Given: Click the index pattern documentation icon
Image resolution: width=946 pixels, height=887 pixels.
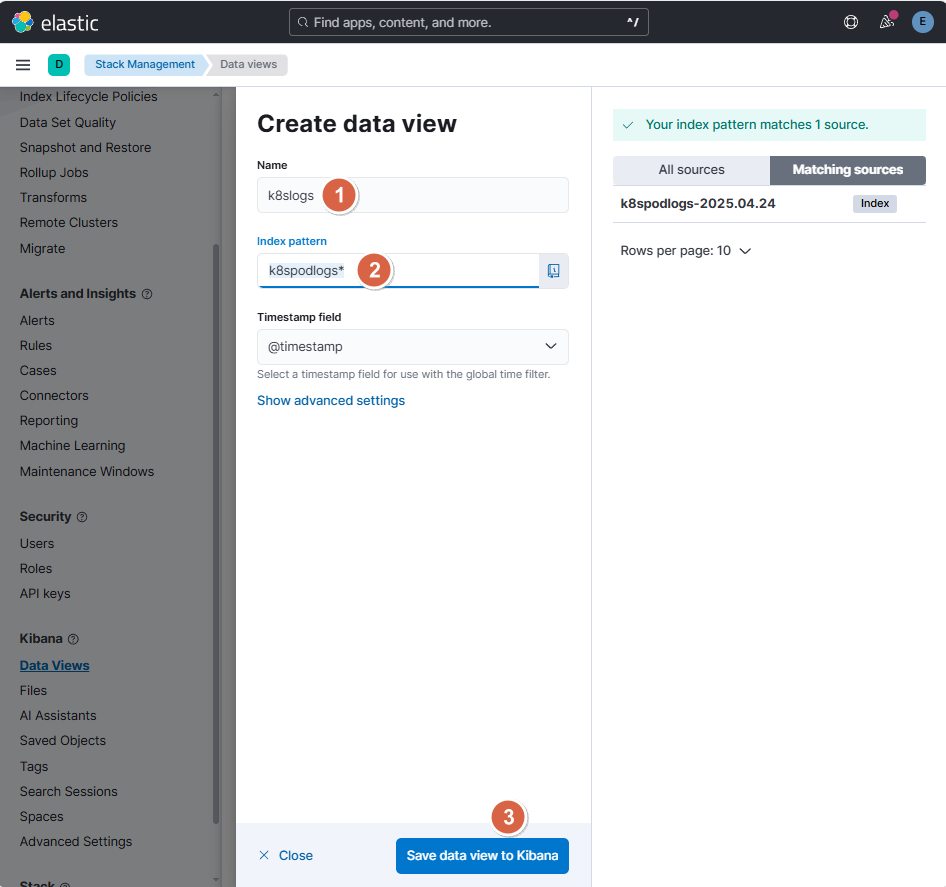Looking at the screenshot, I should [553, 271].
